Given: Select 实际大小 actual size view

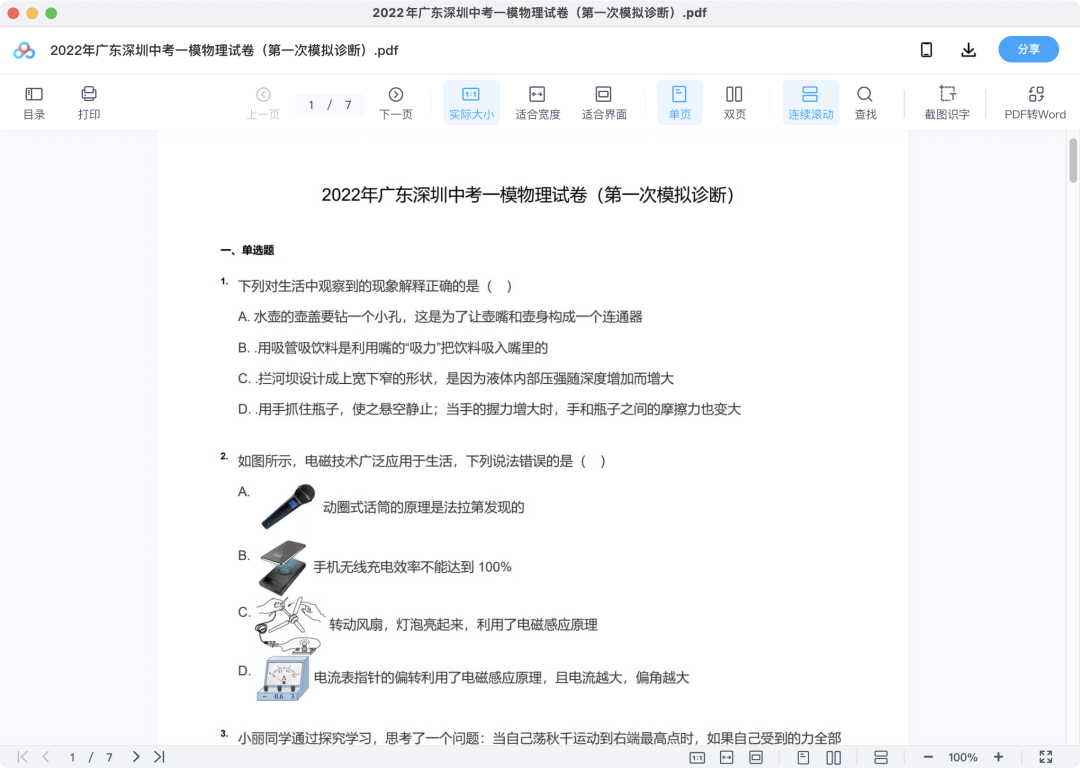Looking at the screenshot, I should tap(471, 103).
